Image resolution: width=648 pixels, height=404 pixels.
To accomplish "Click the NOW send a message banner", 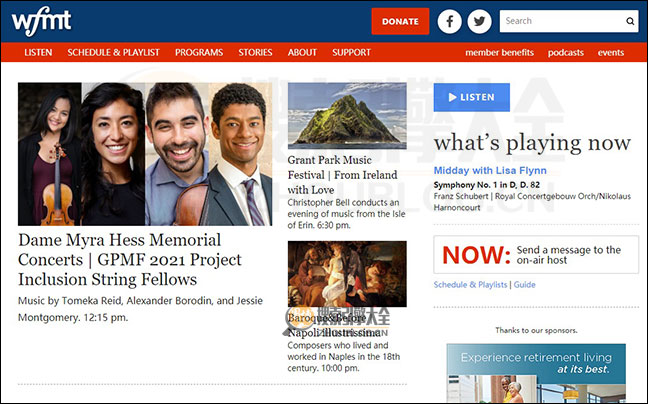I will pyautogui.click(x=536, y=254).
